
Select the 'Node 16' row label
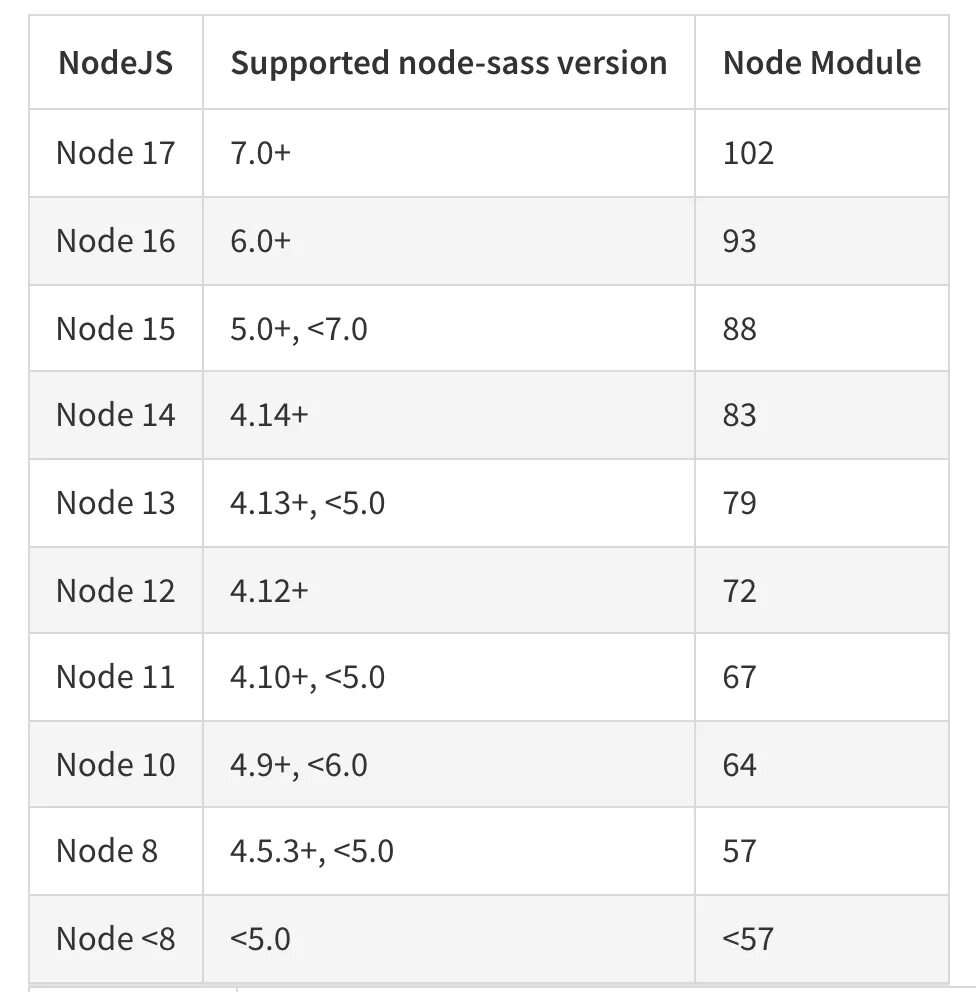(115, 241)
